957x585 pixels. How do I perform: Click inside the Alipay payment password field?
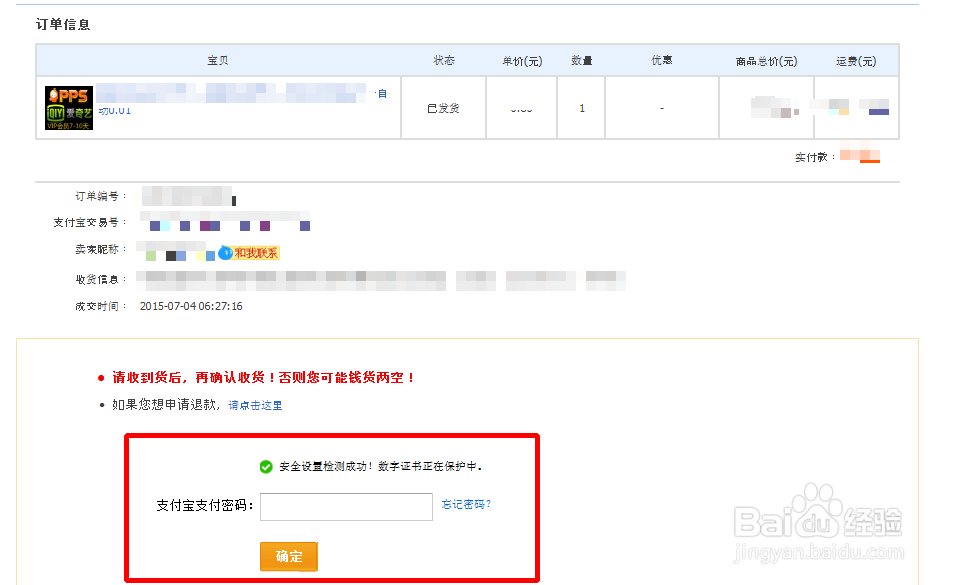click(x=345, y=507)
